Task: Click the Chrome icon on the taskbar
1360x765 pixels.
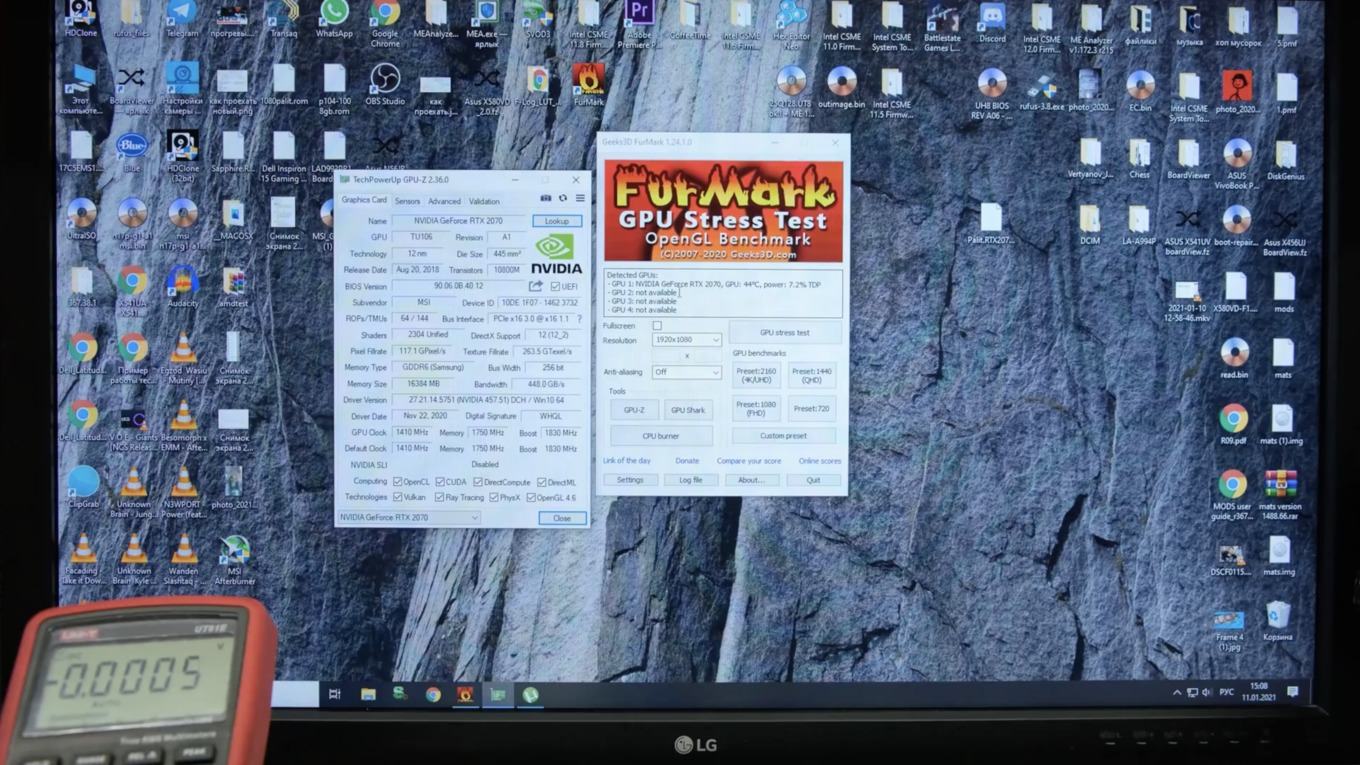Action: point(433,694)
